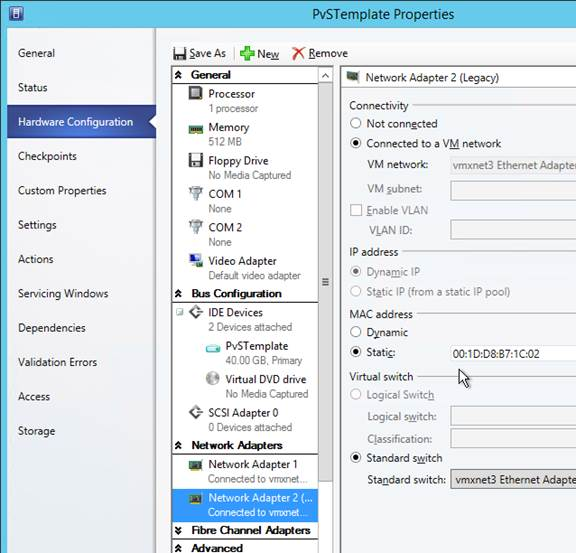Expand the Fibre Channel Adapters section
Viewport: 576px width, 553px height.
179,530
